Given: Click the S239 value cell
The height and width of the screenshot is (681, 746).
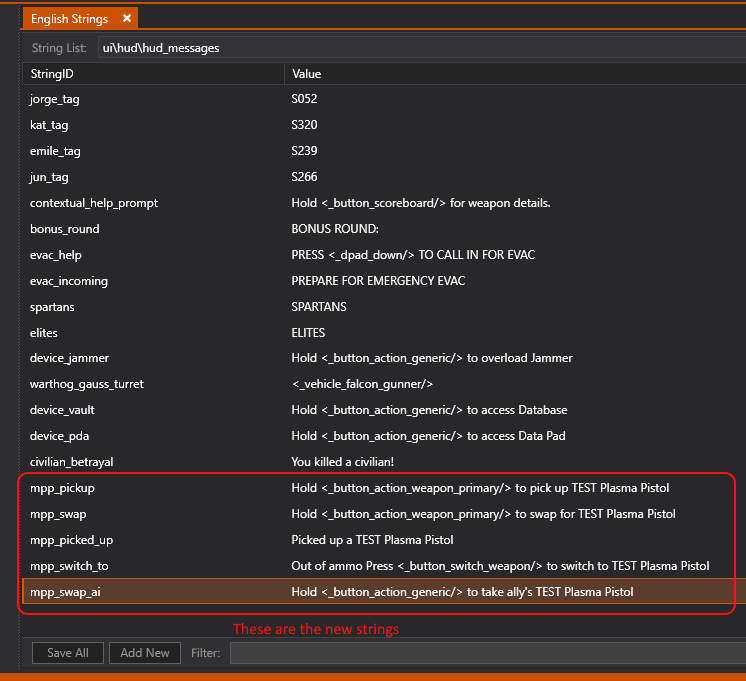Looking at the screenshot, I should pos(304,151).
